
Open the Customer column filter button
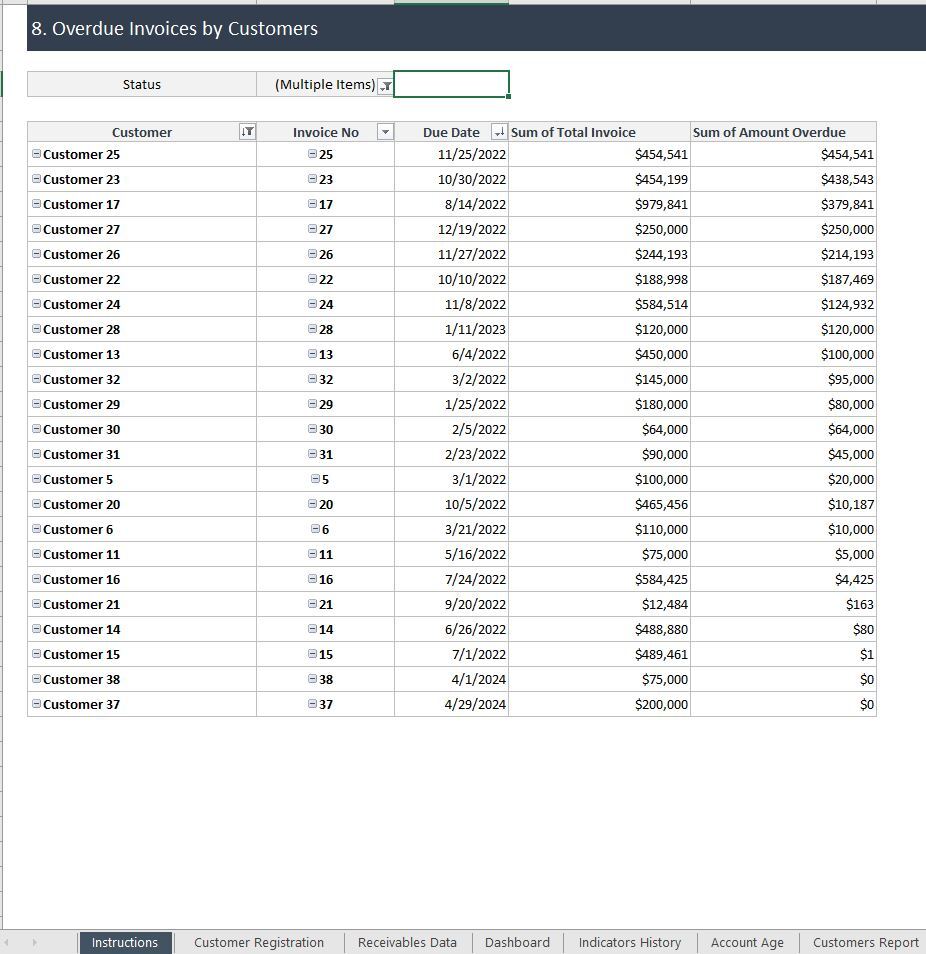coord(248,131)
